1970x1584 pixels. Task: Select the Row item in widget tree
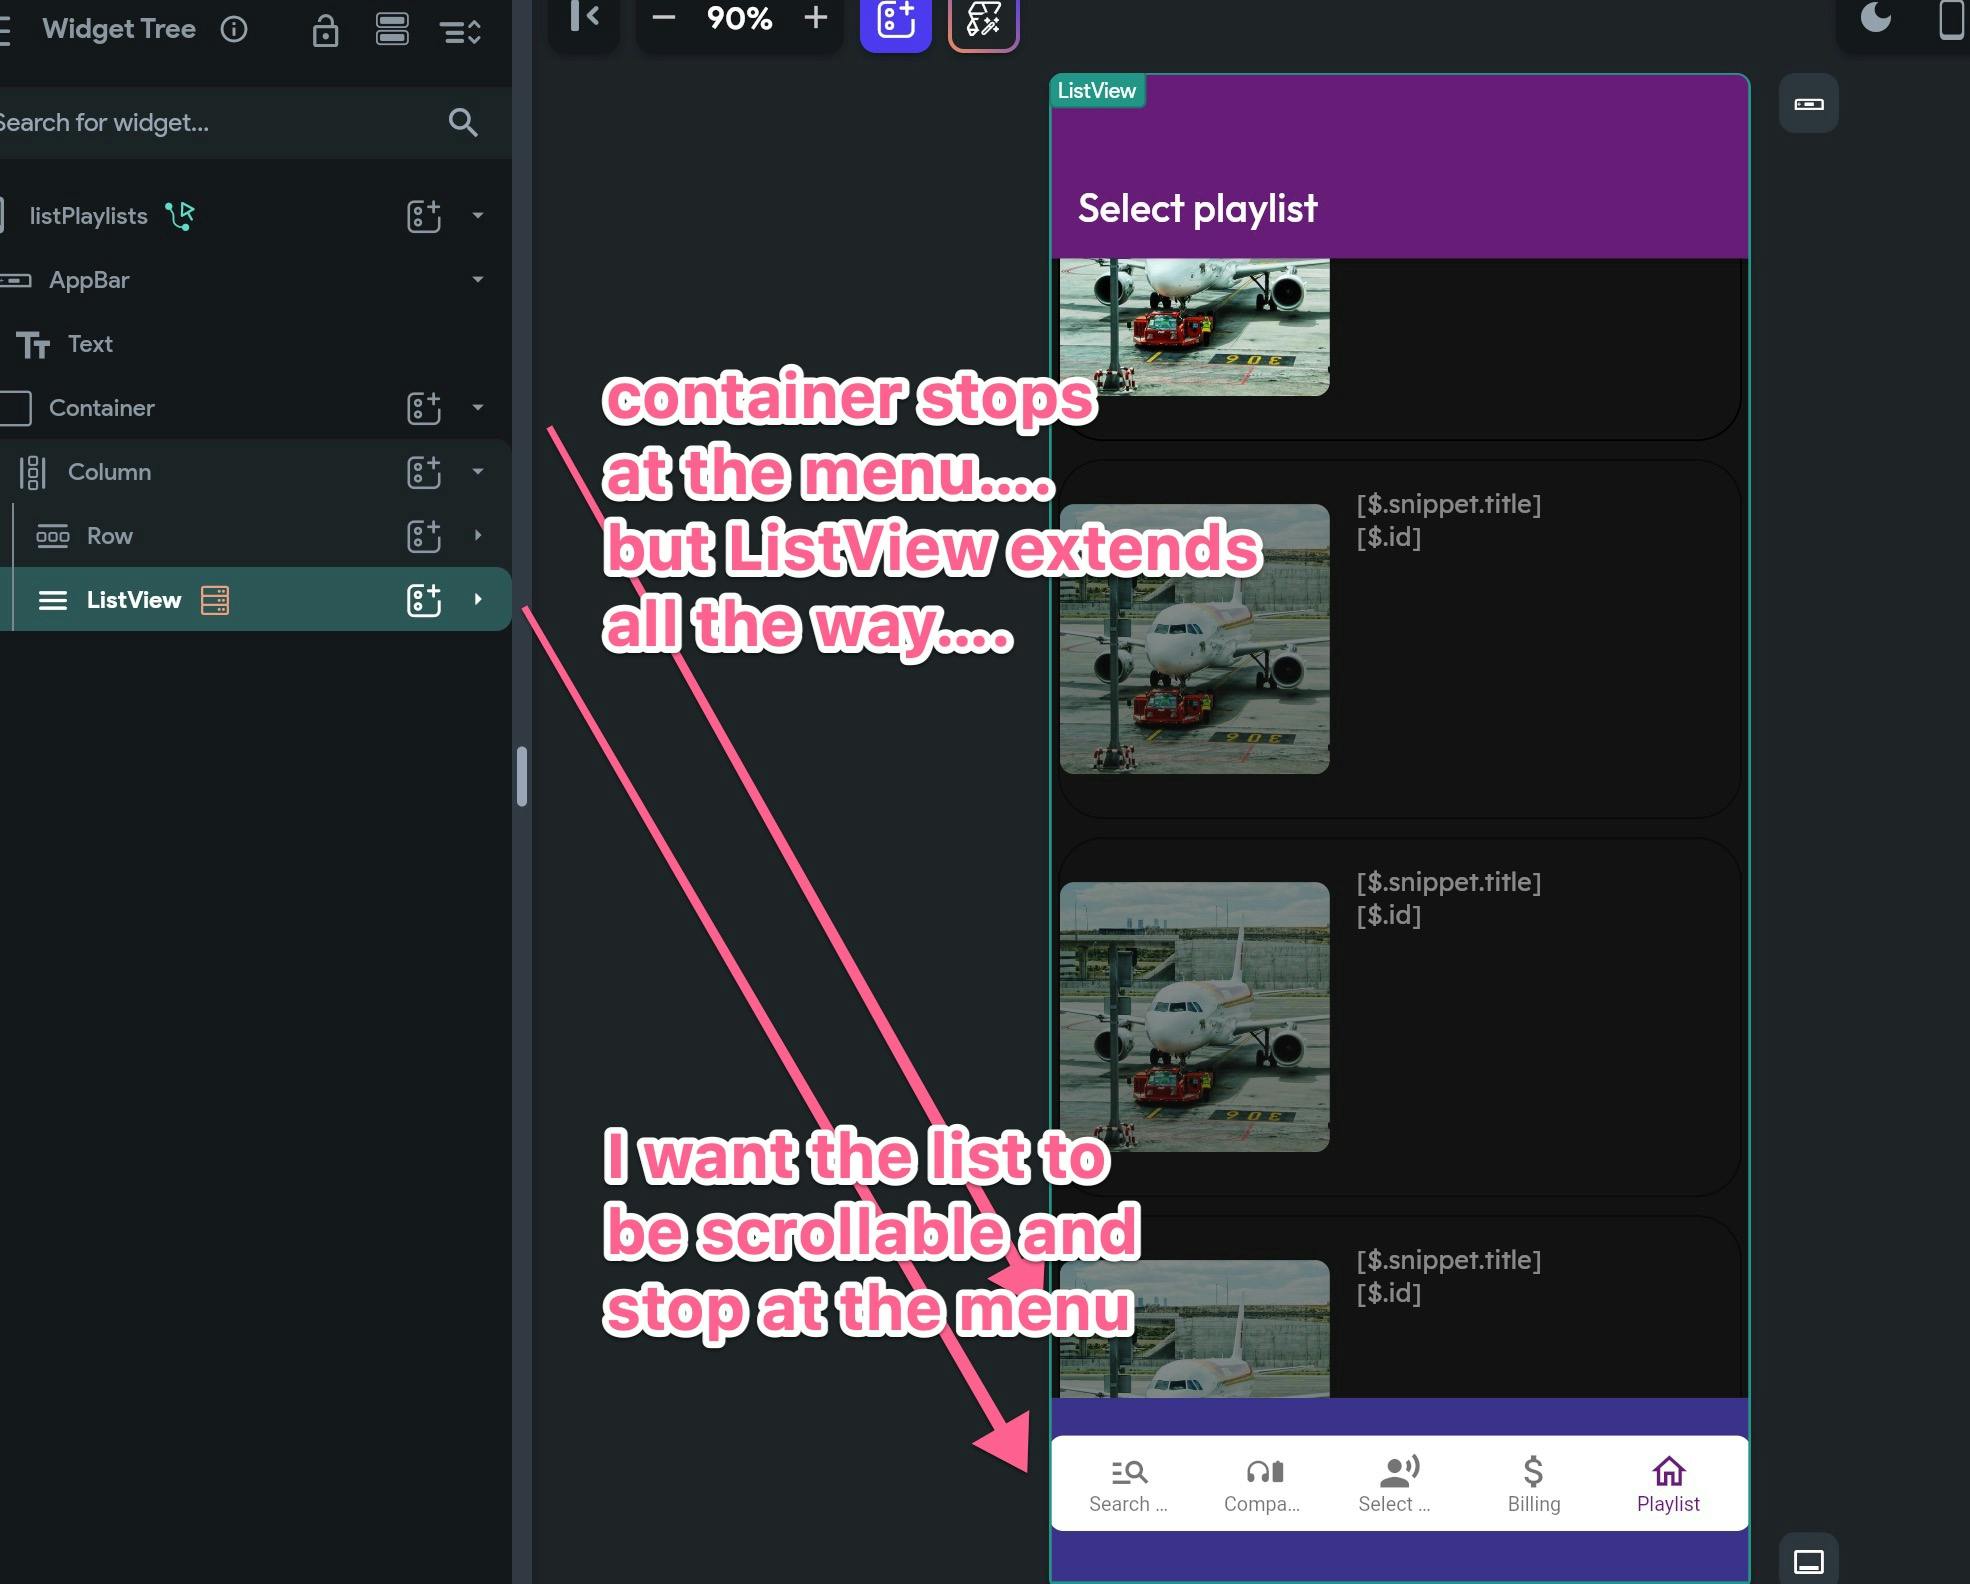pos(110,536)
